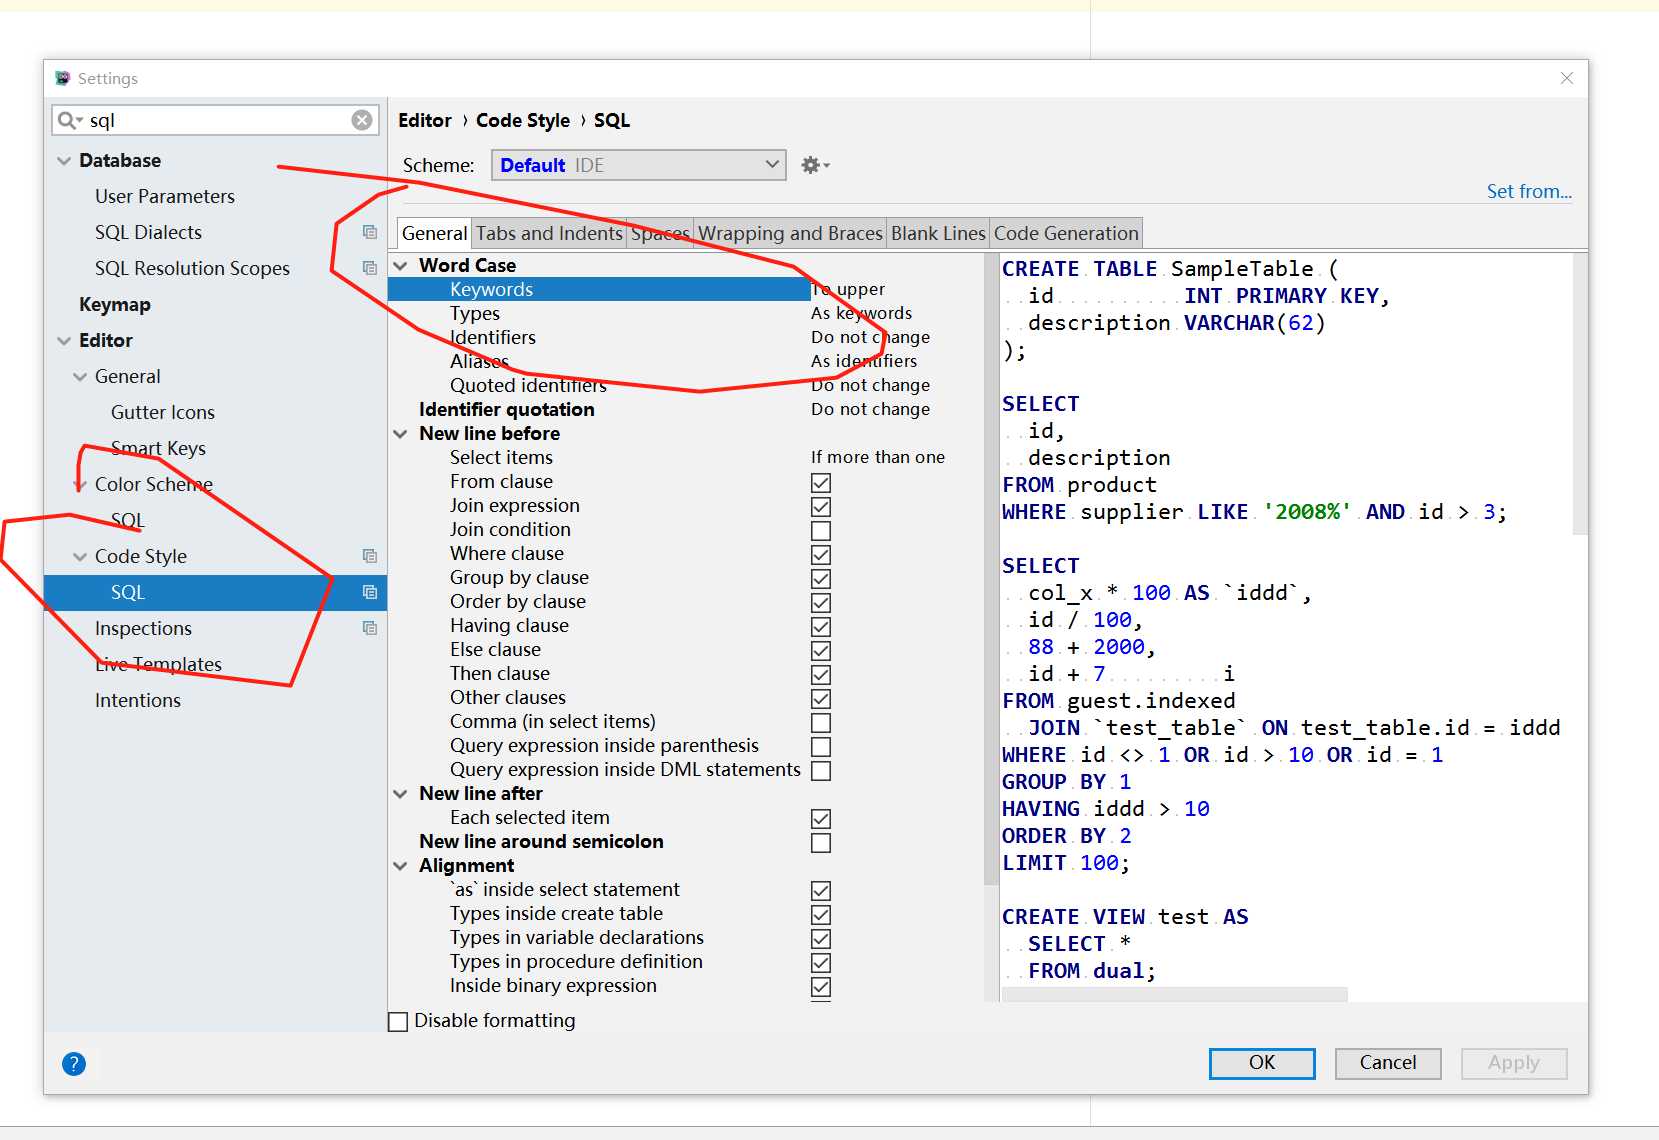The height and width of the screenshot is (1140, 1659).
Task: Click copy icon beside SQL Resolution Scopes
Action: pos(370,268)
